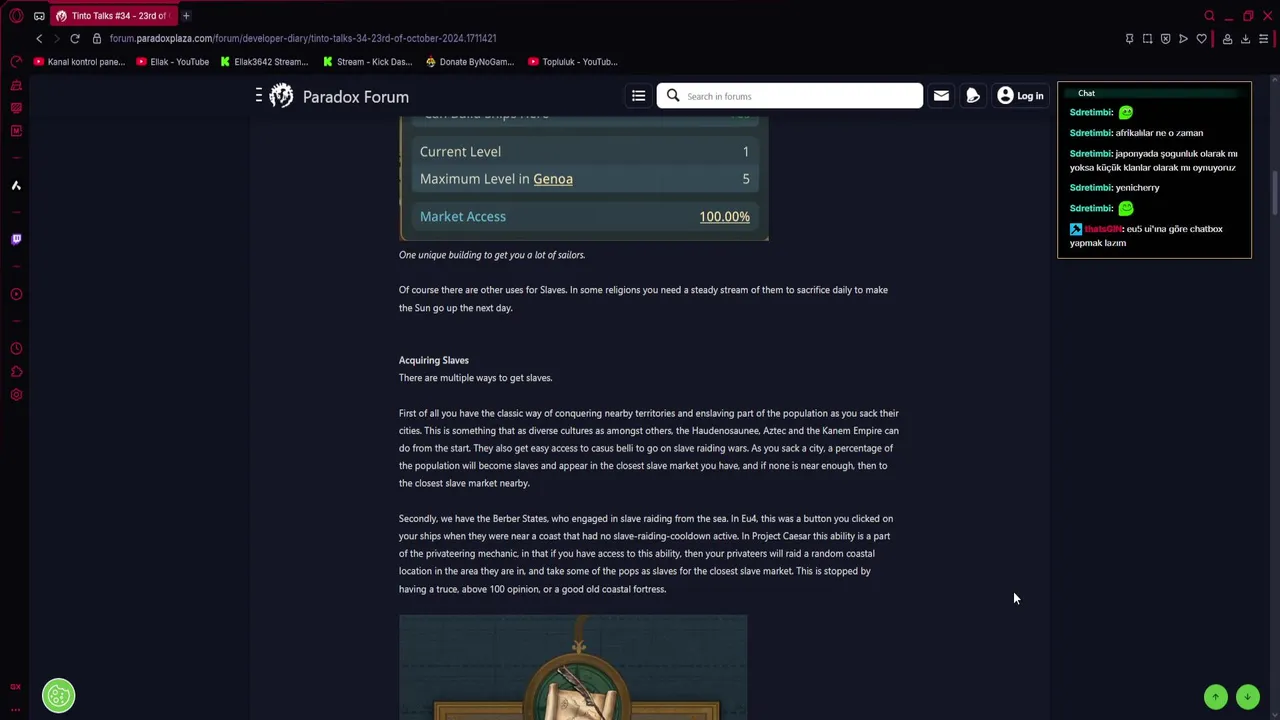Expand the forum hamburger list menu
This screenshot has height=720, width=1280.
638,96
